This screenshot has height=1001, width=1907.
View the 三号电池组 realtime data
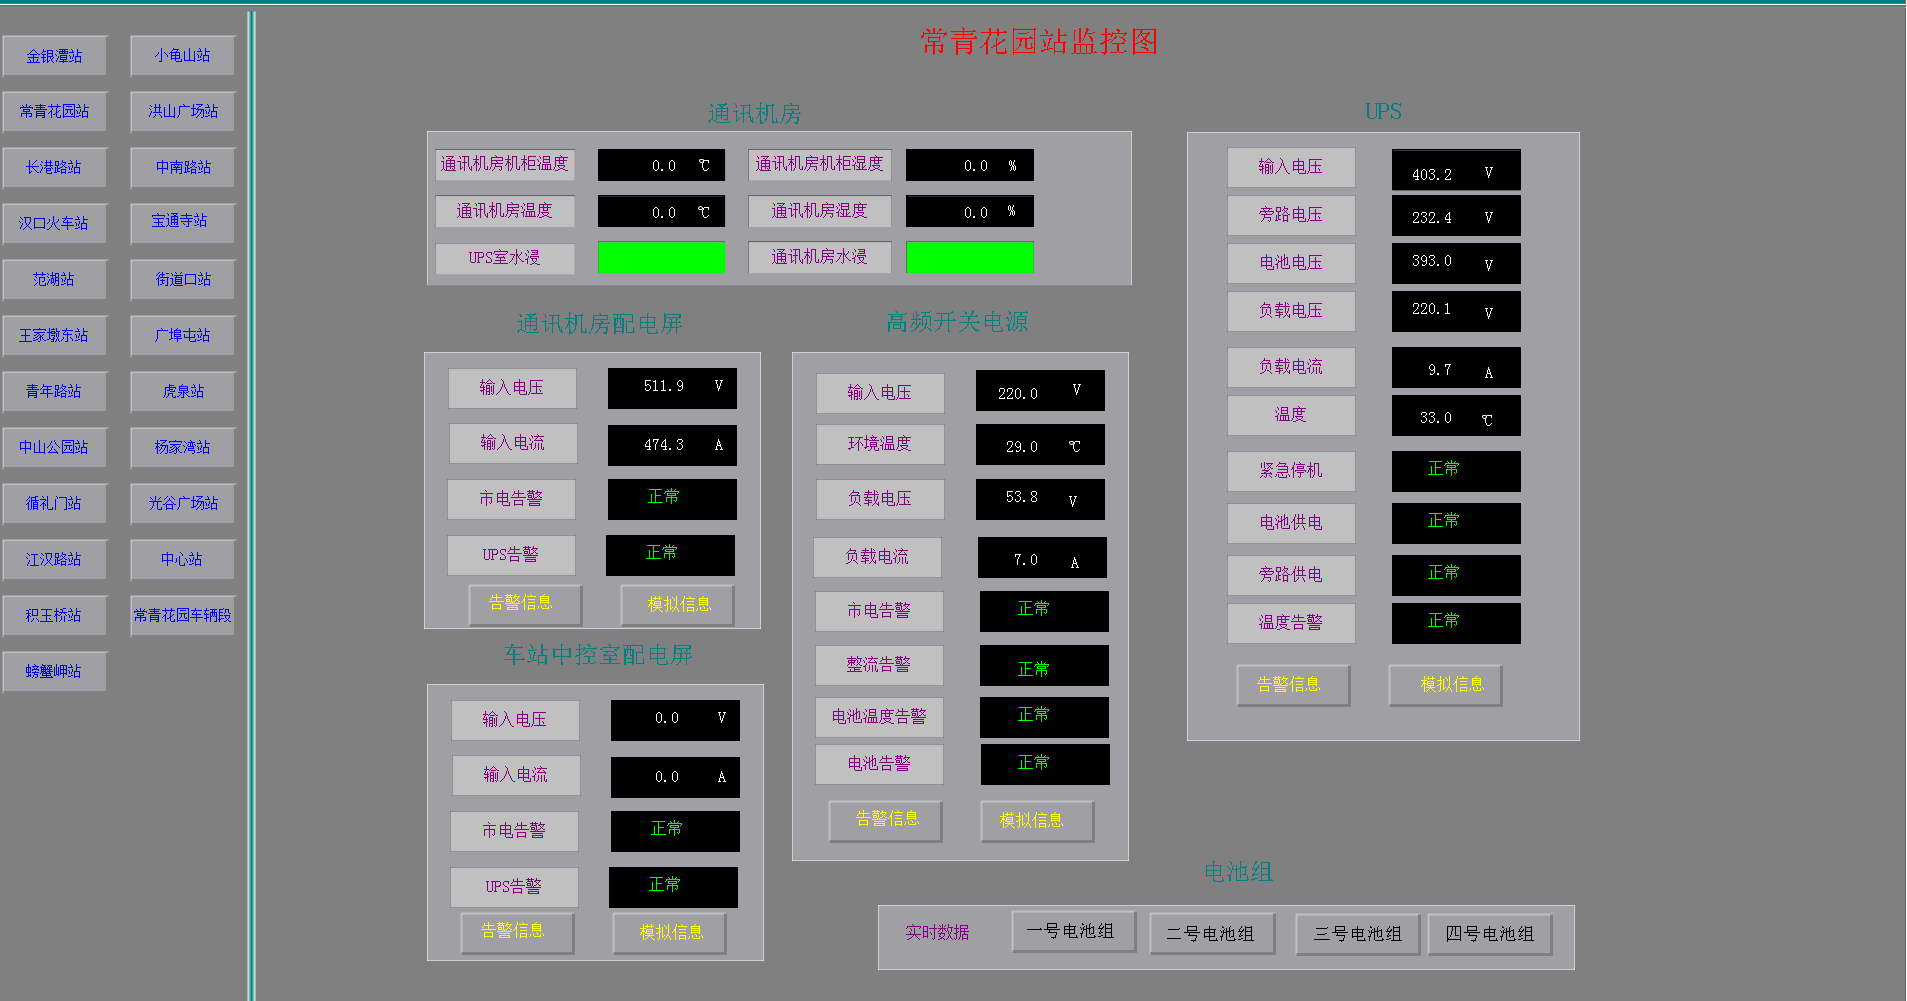tap(1357, 934)
